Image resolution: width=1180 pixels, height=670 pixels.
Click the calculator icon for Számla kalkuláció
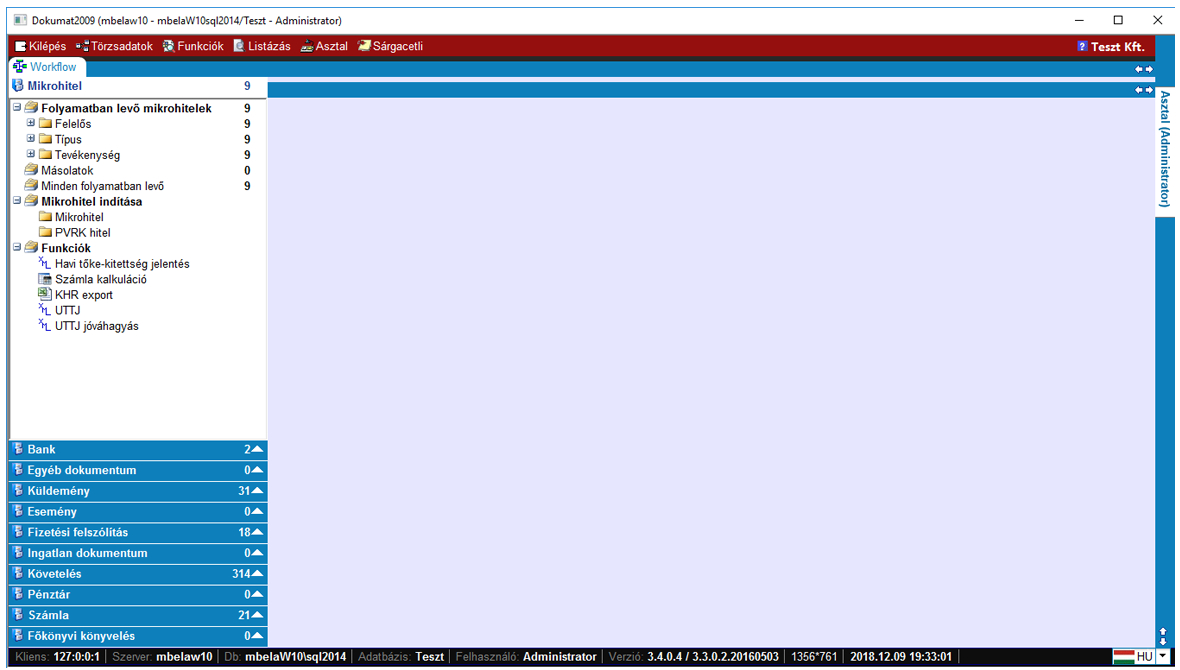click(44, 279)
